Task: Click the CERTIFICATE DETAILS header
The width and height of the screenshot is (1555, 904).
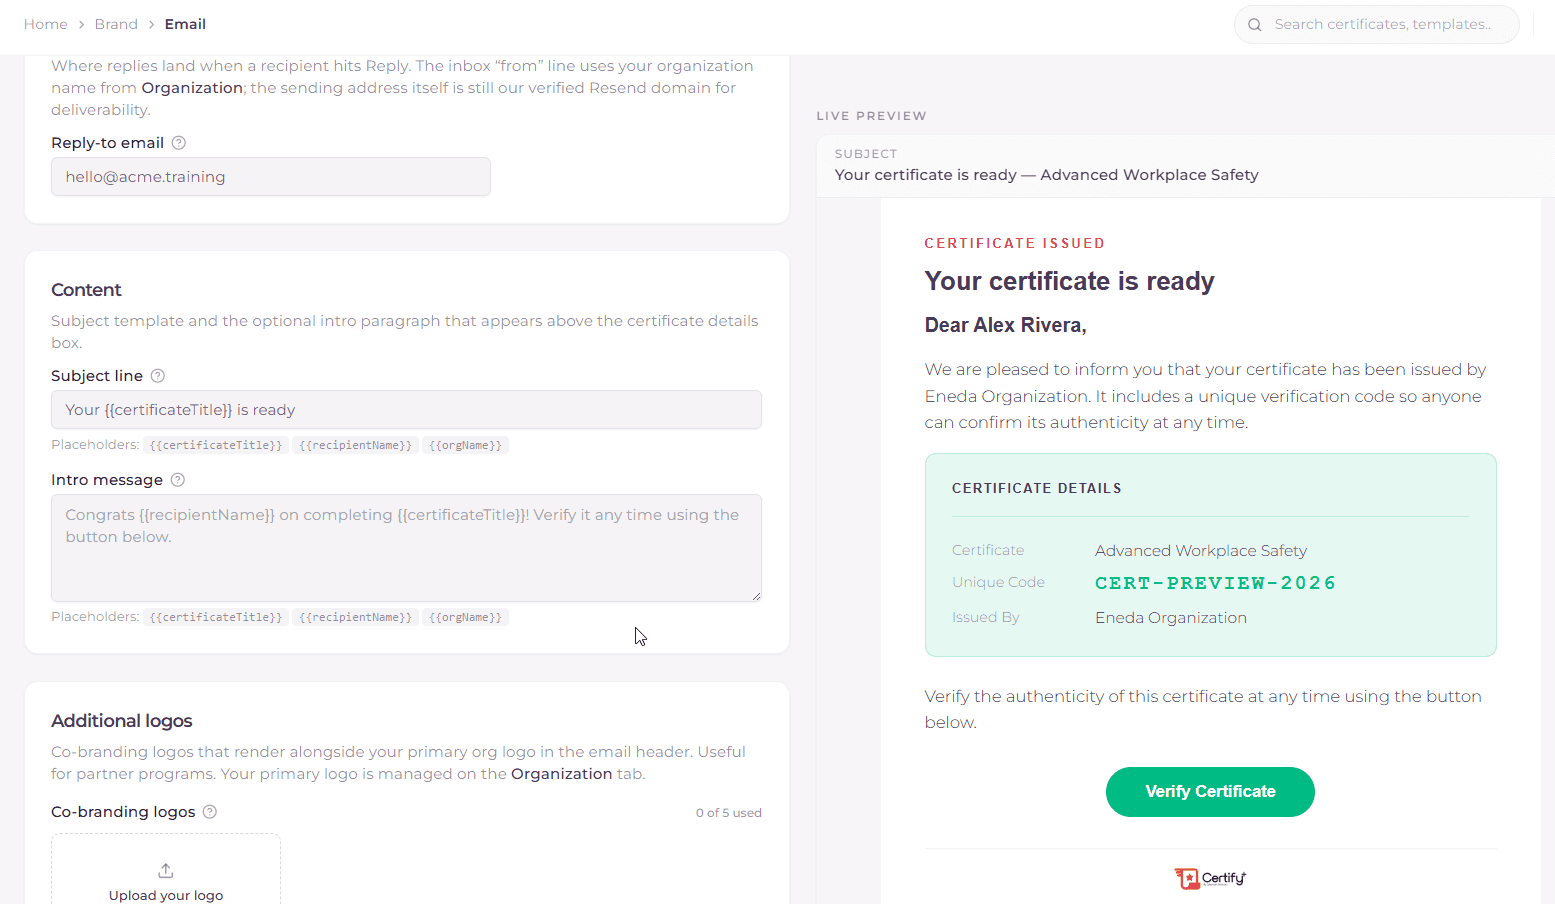Action: pyautogui.click(x=1036, y=488)
